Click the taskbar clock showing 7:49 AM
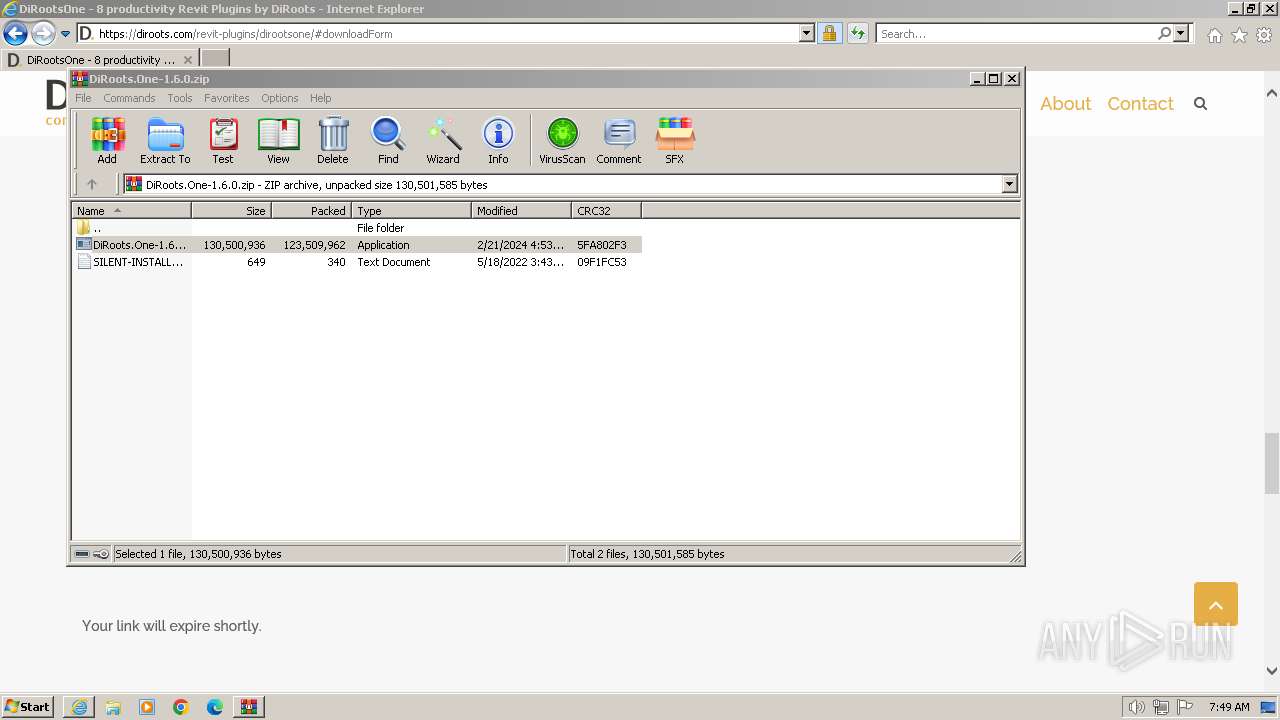The width and height of the screenshot is (1280, 720). point(1229,707)
